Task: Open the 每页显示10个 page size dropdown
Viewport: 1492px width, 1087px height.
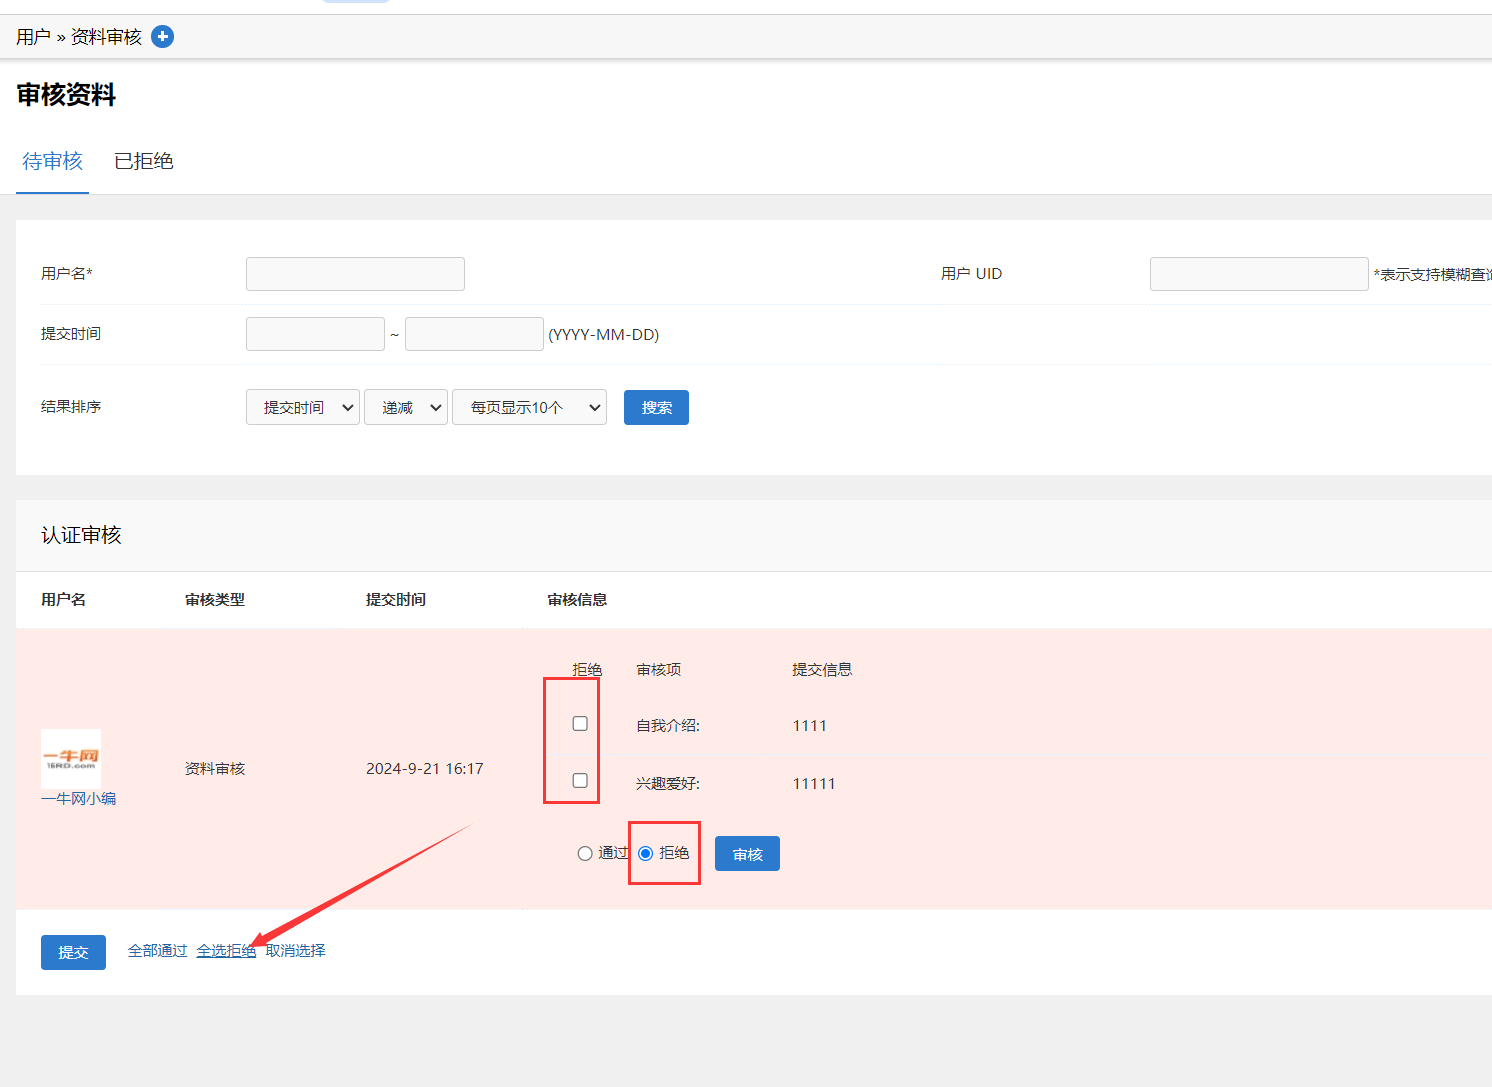Action: click(529, 407)
